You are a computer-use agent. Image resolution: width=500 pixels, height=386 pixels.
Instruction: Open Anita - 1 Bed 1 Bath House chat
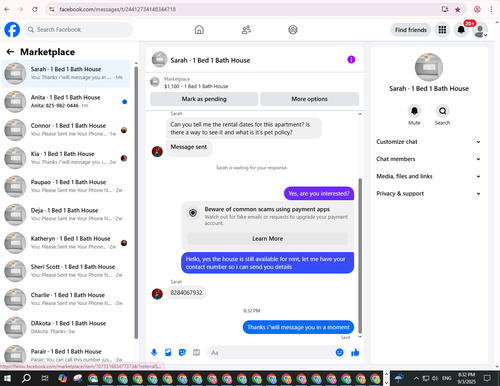coord(66,102)
